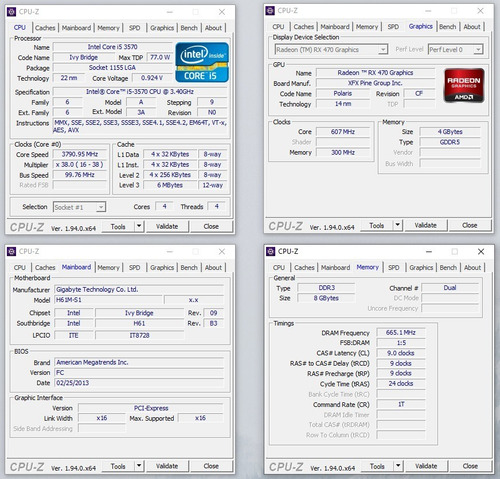Screen dimensions: 500x479
Task: Click the motherboard Model H61M-S1 field
Action: pos(108,300)
